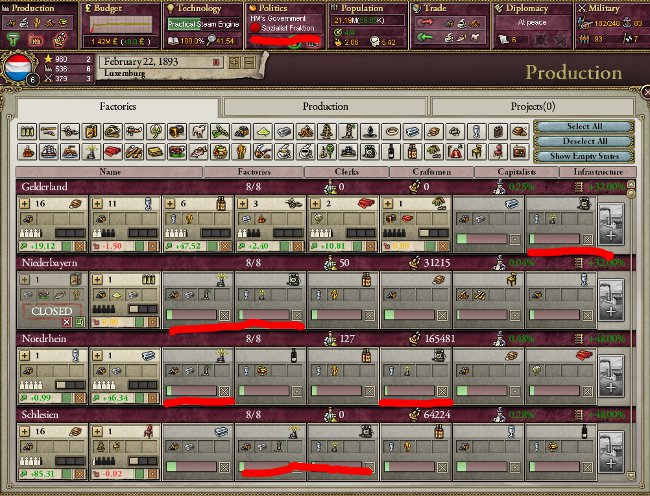Toggle the first goods filter icon in top row
Image resolution: width=650 pixels, height=496 pixels.
(x=27, y=132)
